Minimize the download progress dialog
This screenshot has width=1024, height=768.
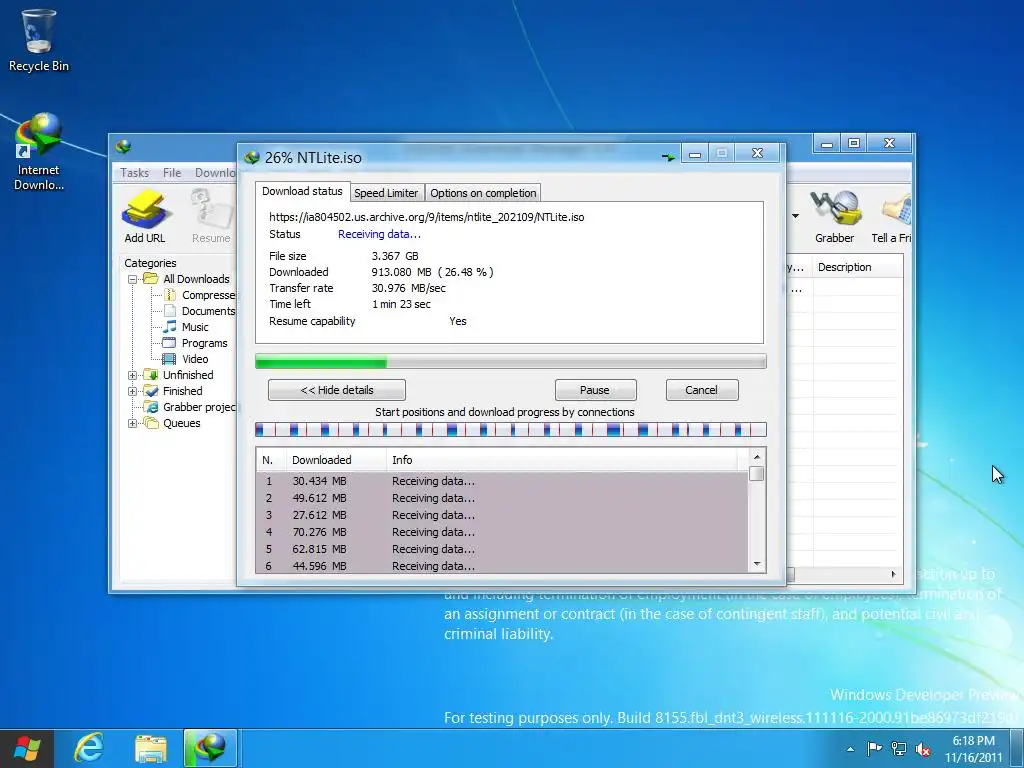[695, 153]
